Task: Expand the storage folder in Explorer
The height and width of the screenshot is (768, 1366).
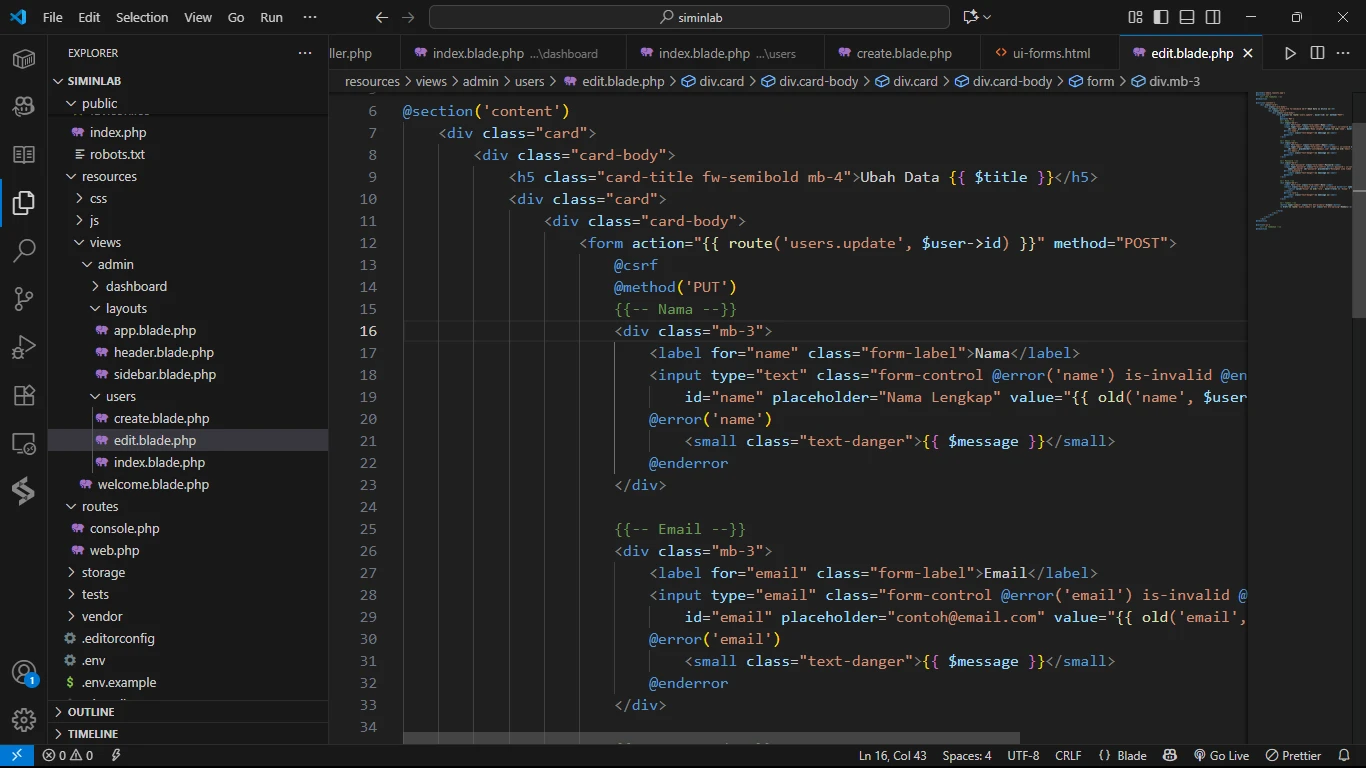Action: pyautogui.click(x=103, y=572)
